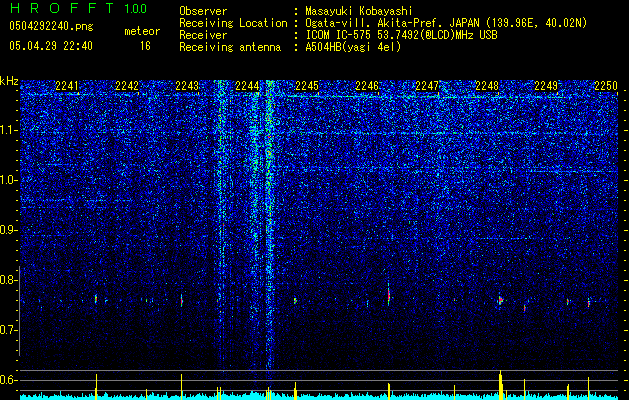Click the 1.0 frequency axis label
The height and width of the screenshot is (400, 629).
click(8, 180)
